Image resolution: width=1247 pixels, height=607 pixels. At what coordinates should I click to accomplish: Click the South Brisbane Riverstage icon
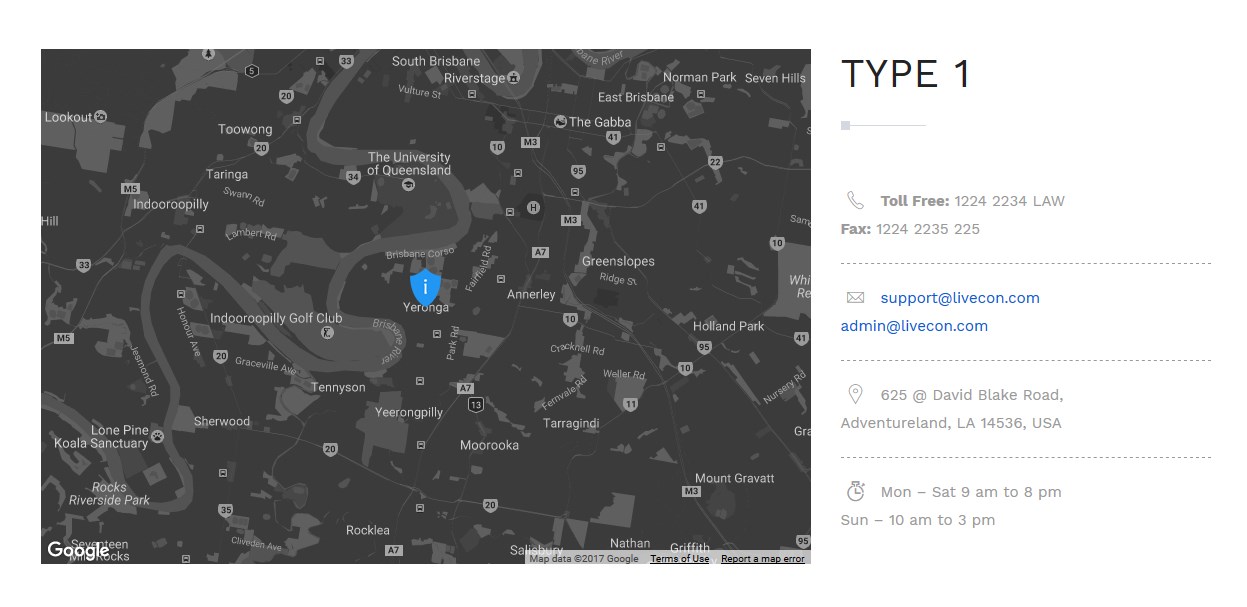click(x=514, y=77)
